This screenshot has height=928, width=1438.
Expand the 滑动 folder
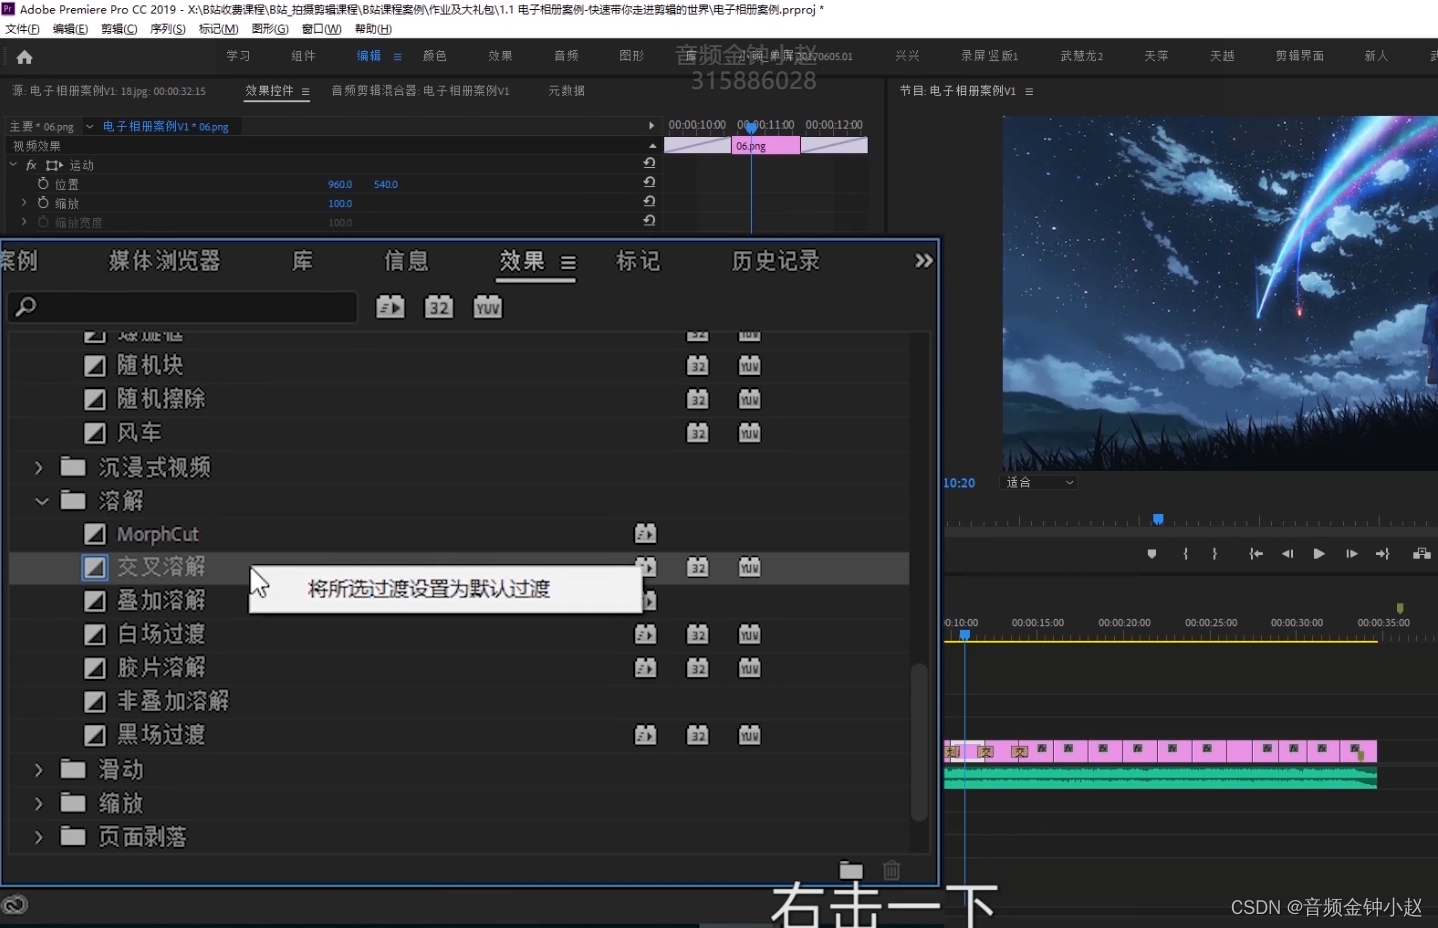click(x=39, y=770)
